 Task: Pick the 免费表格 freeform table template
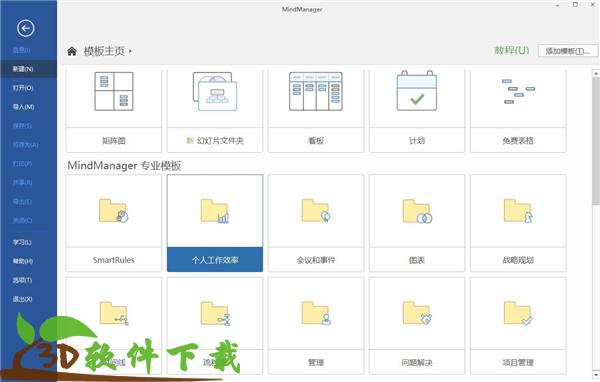click(518, 111)
